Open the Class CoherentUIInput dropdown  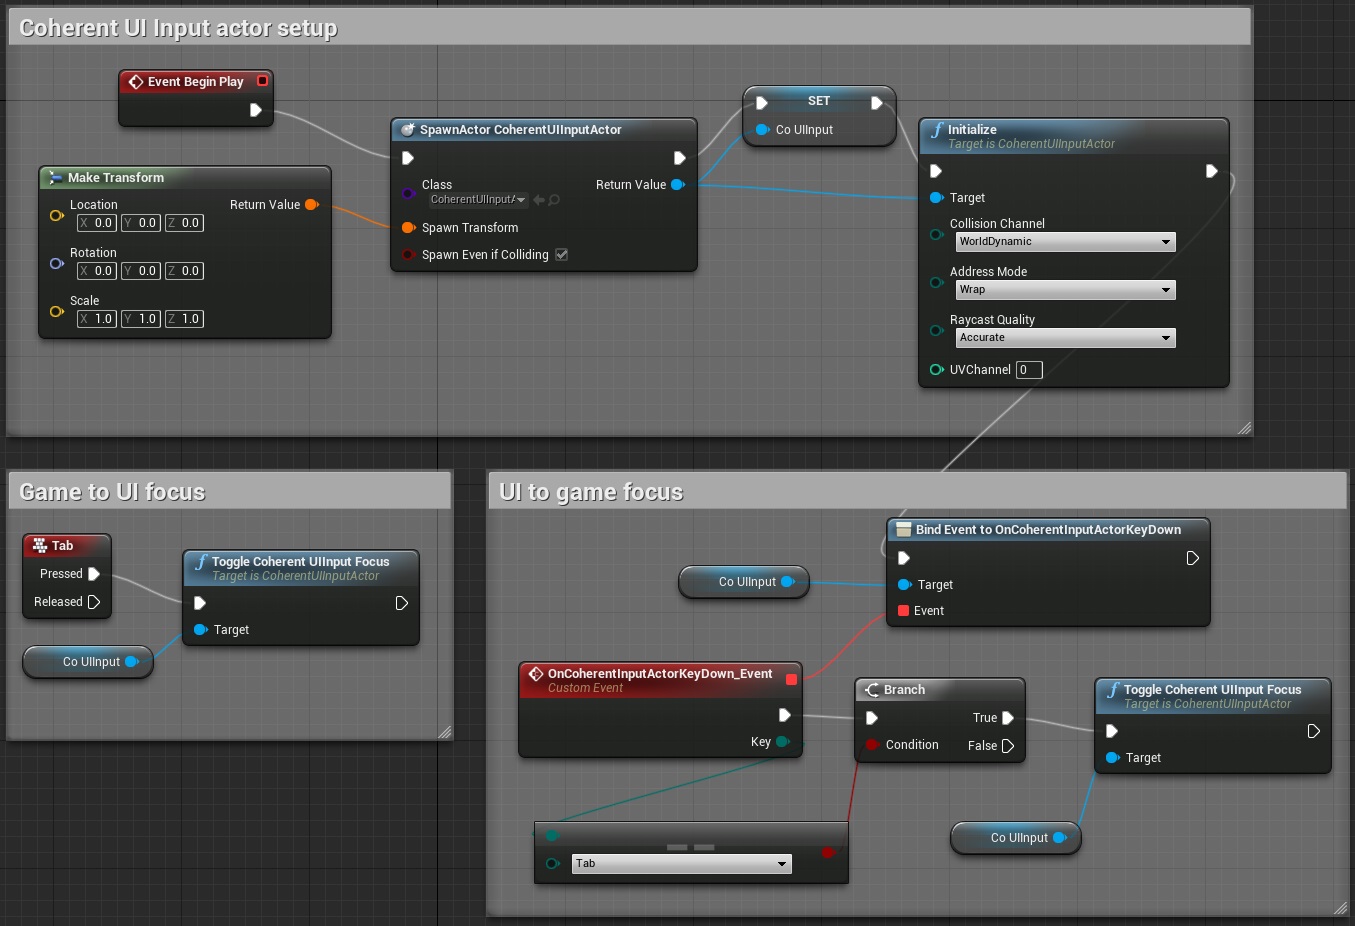(479, 200)
